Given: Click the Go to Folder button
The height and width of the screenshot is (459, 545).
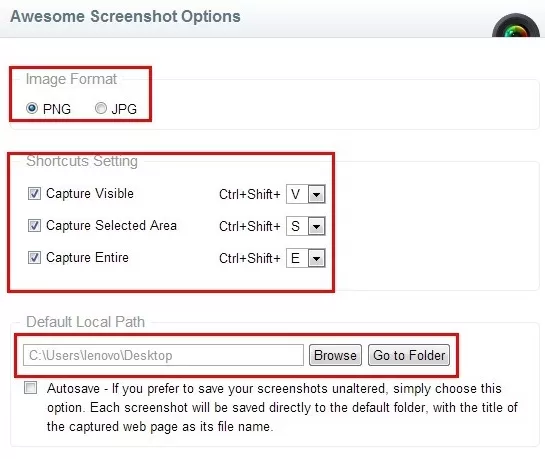Looking at the screenshot, I should click(x=409, y=355).
